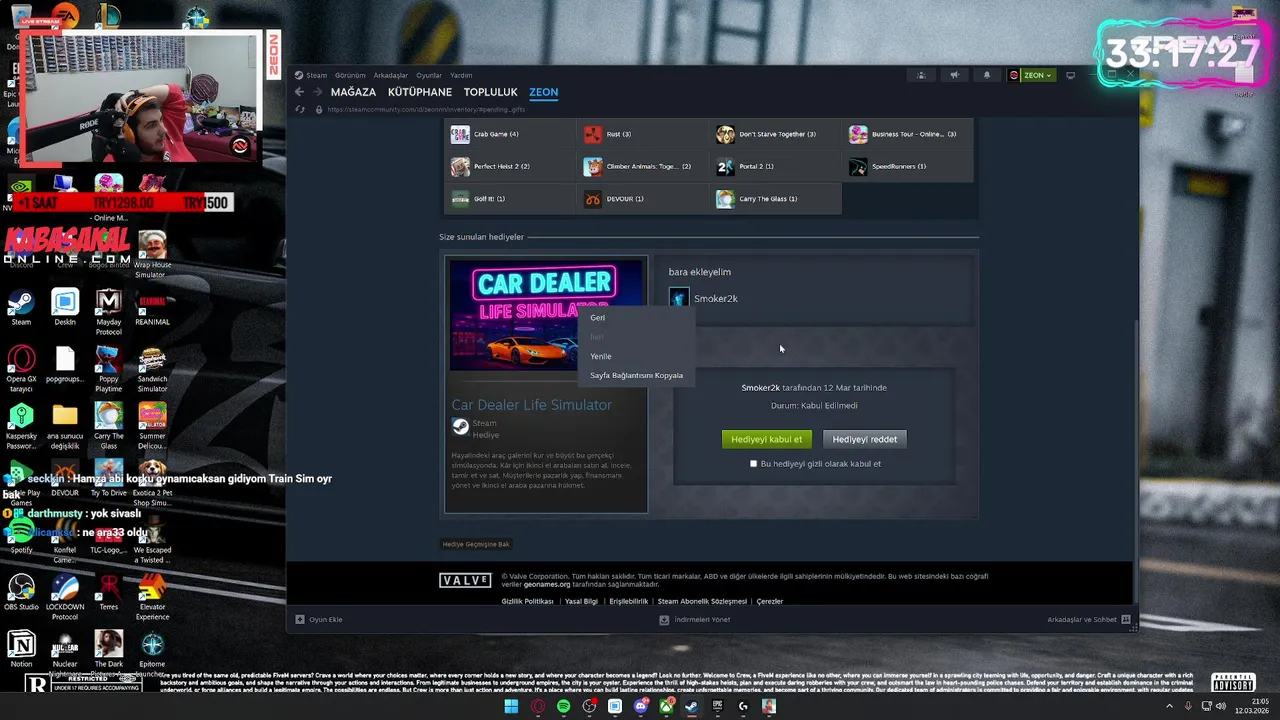The height and width of the screenshot is (720, 1280).
Task: Click Hediyeyi kabul et button
Action: point(766,439)
